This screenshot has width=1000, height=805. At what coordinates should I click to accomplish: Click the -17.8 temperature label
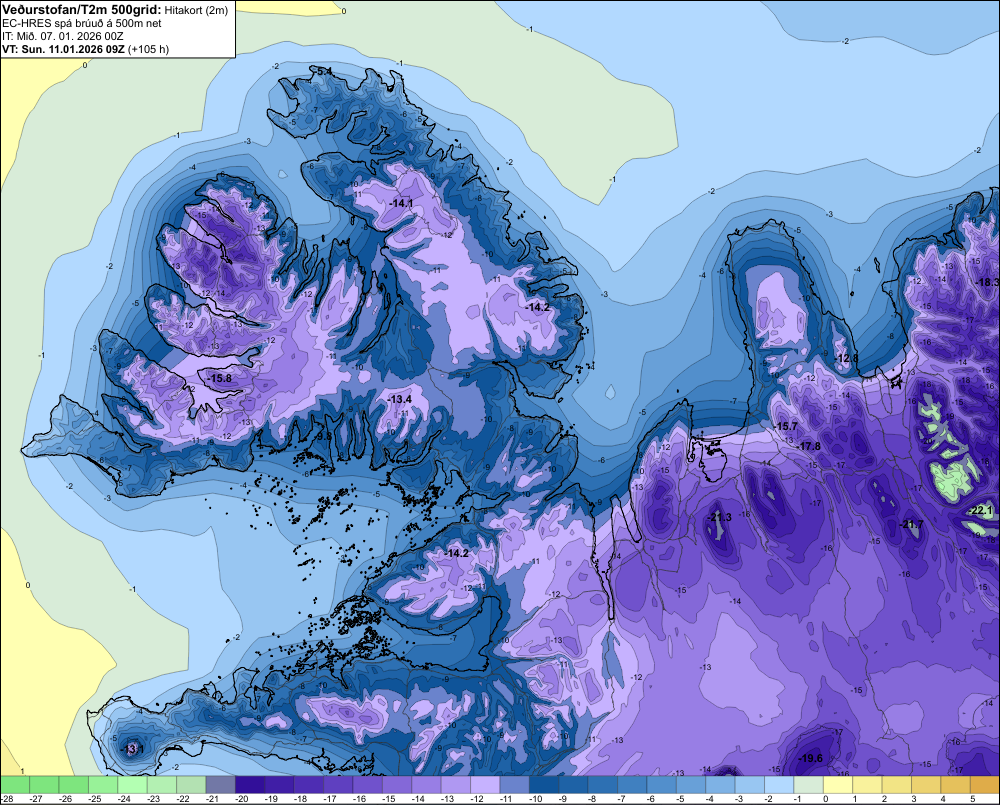tap(809, 446)
